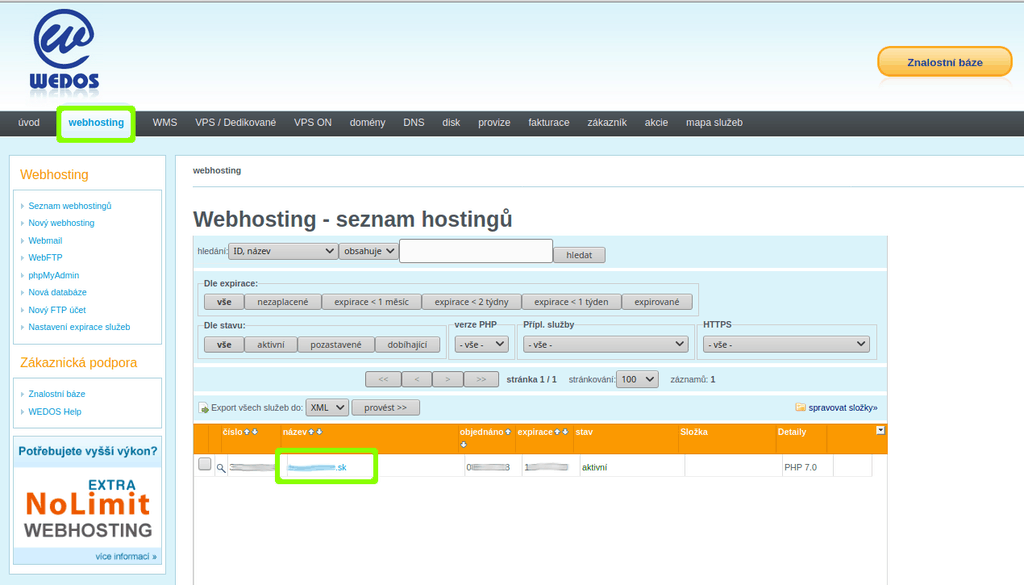This screenshot has height=585, width=1024.
Task: Filter hostings by dobíhající state
Action: point(408,345)
